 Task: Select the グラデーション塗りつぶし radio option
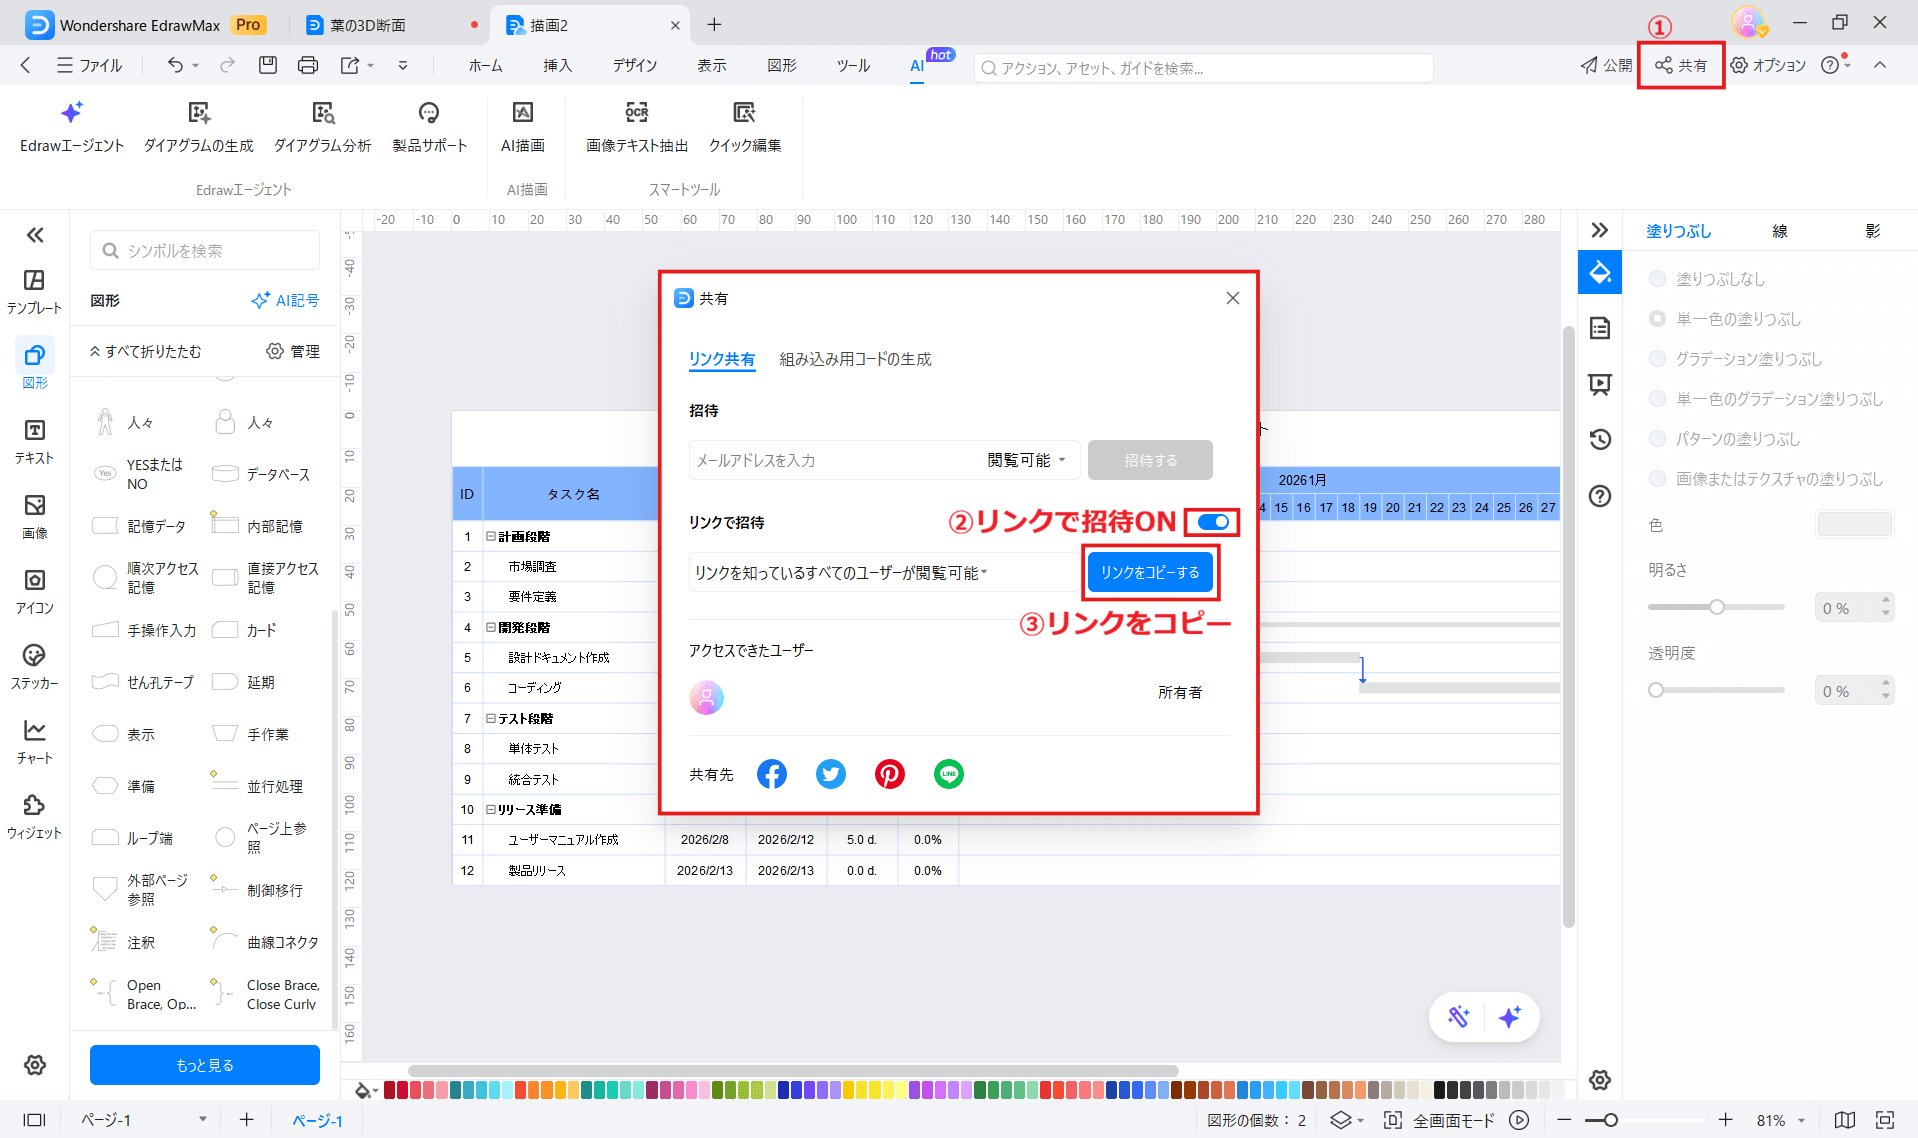(x=1658, y=358)
